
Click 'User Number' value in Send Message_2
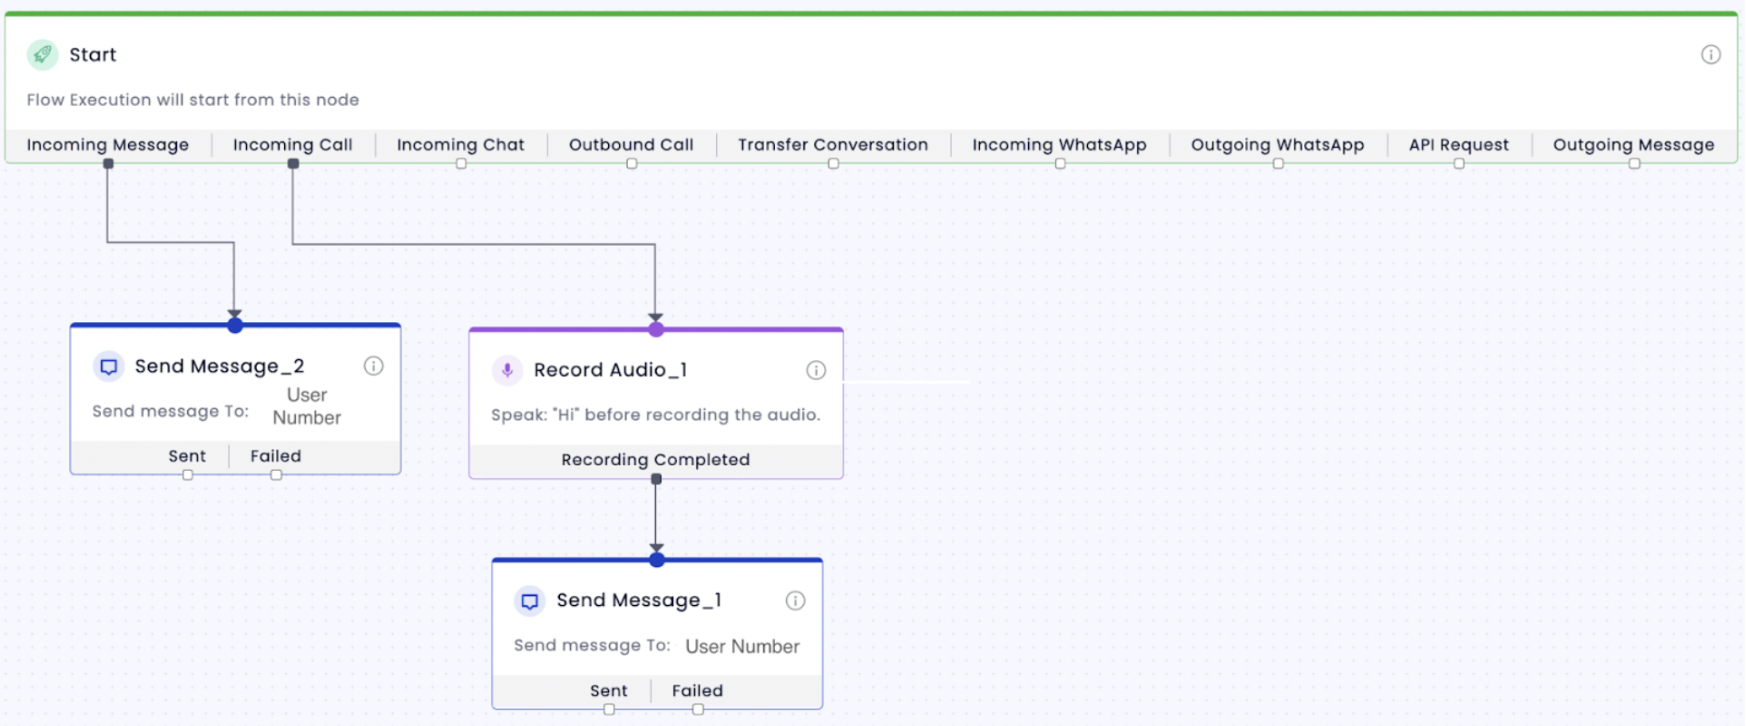pyautogui.click(x=307, y=407)
